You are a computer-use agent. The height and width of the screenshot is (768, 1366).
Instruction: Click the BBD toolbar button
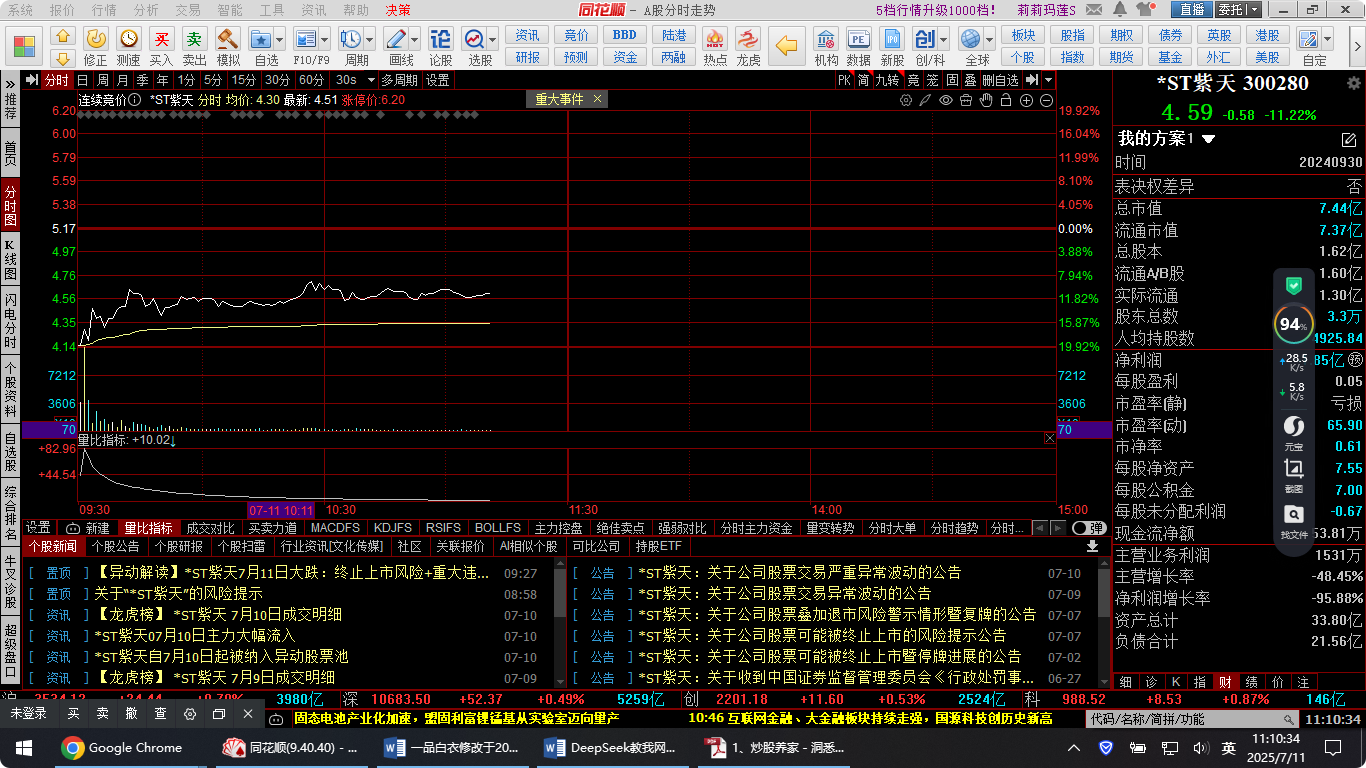point(625,36)
